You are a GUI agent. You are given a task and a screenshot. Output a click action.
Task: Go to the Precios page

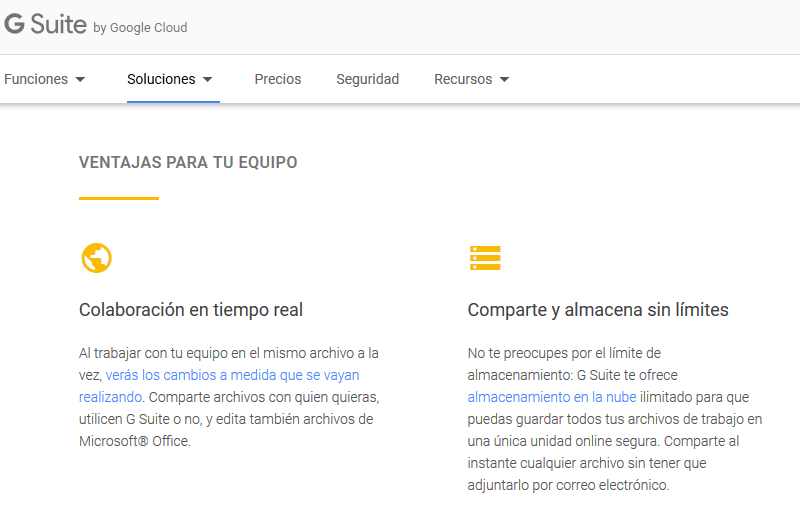tap(278, 79)
